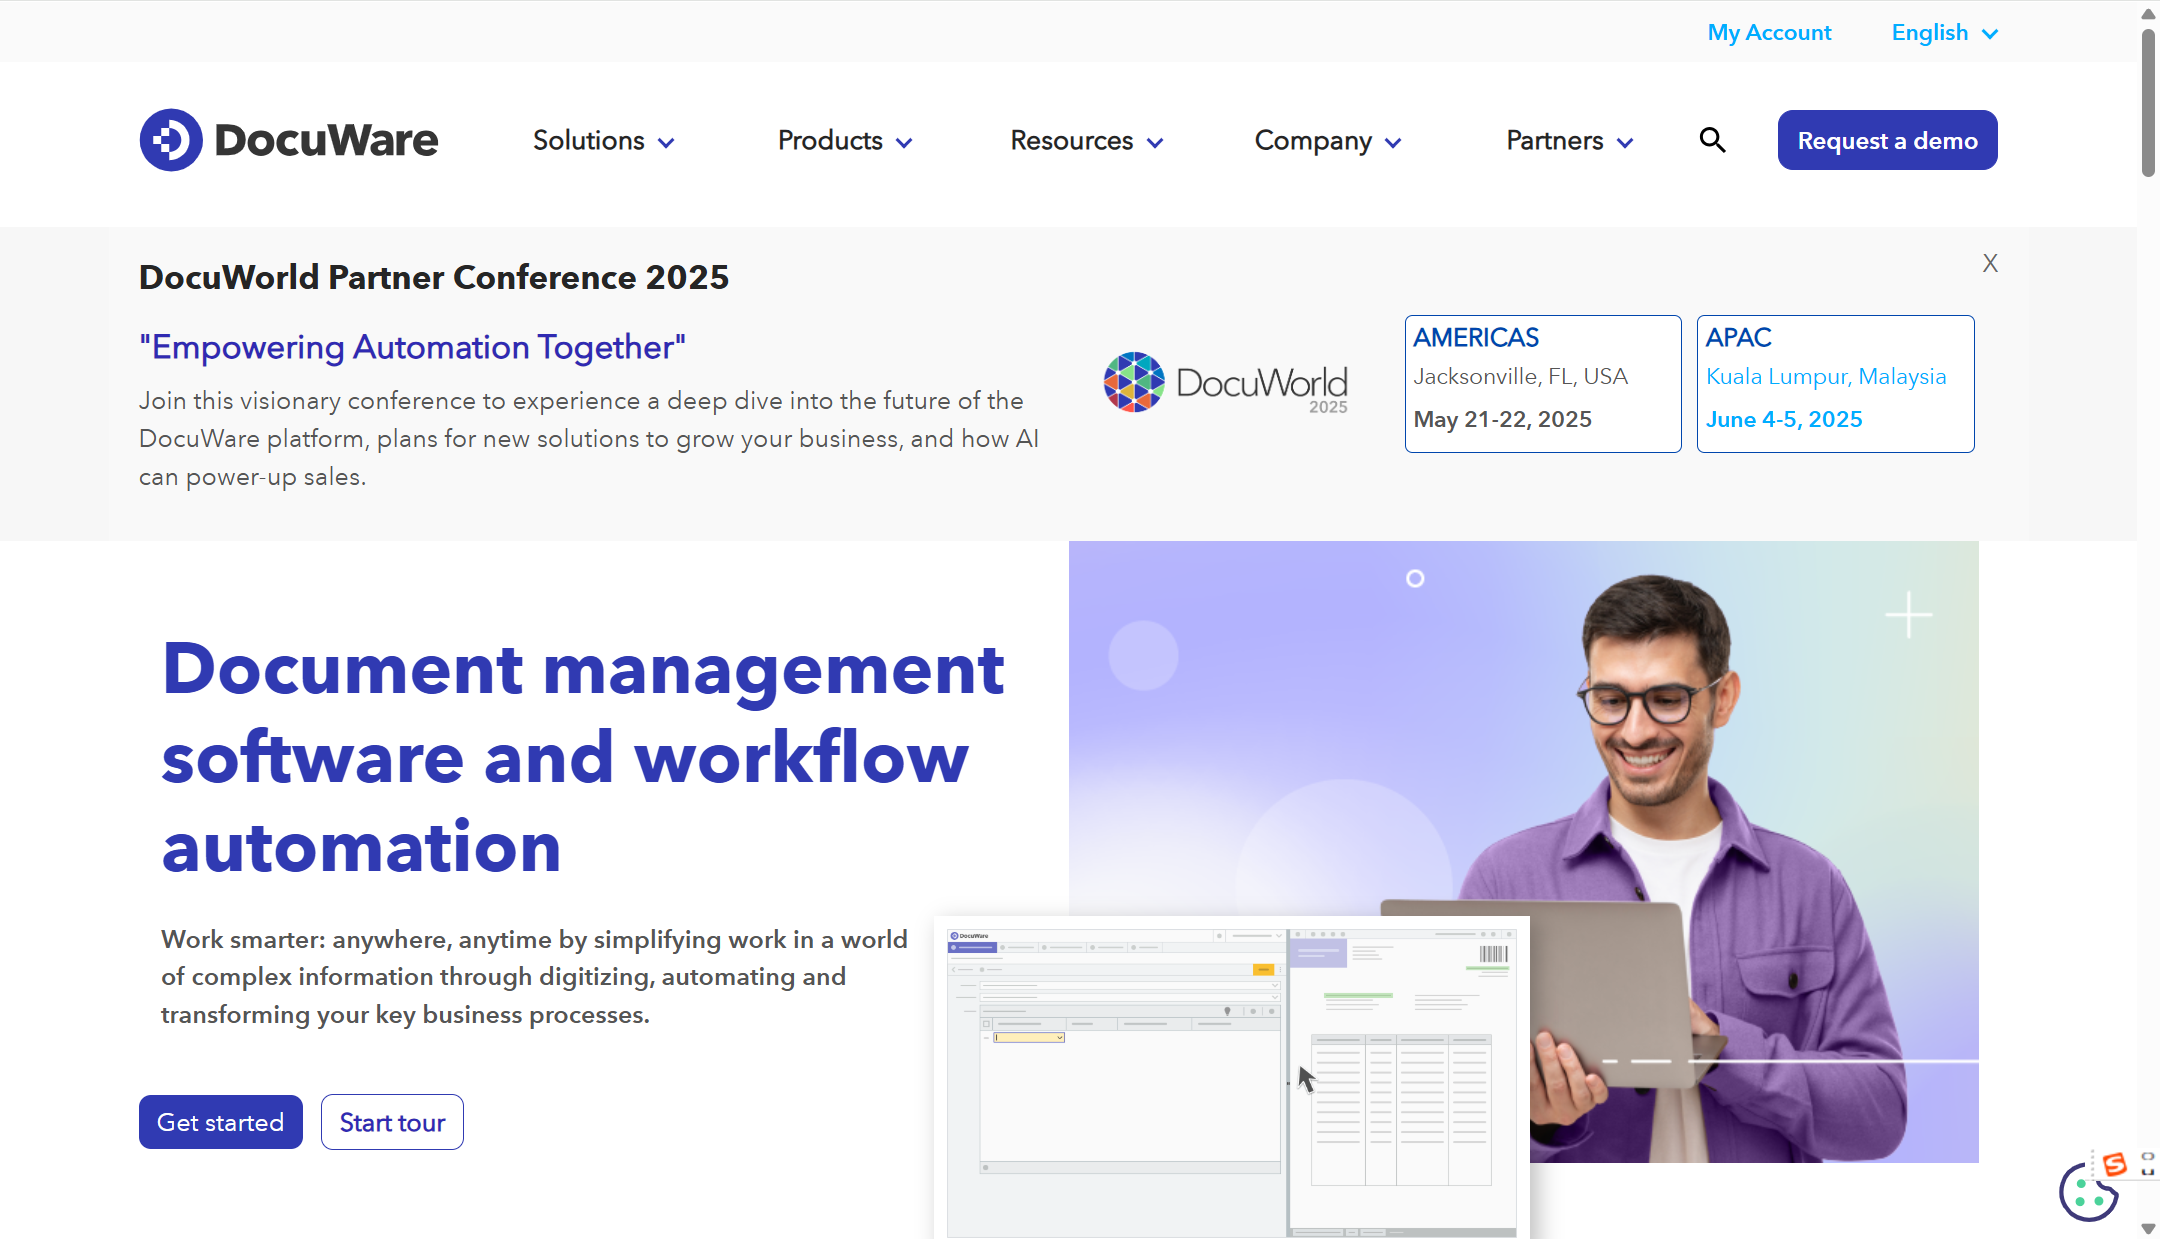Click scrollbar down arrow
2160x1239 pixels.
point(2148,1228)
